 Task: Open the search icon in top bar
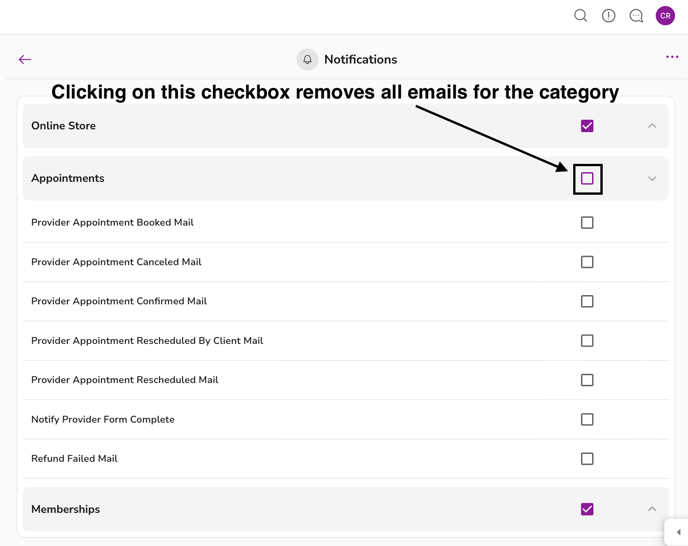click(x=580, y=16)
